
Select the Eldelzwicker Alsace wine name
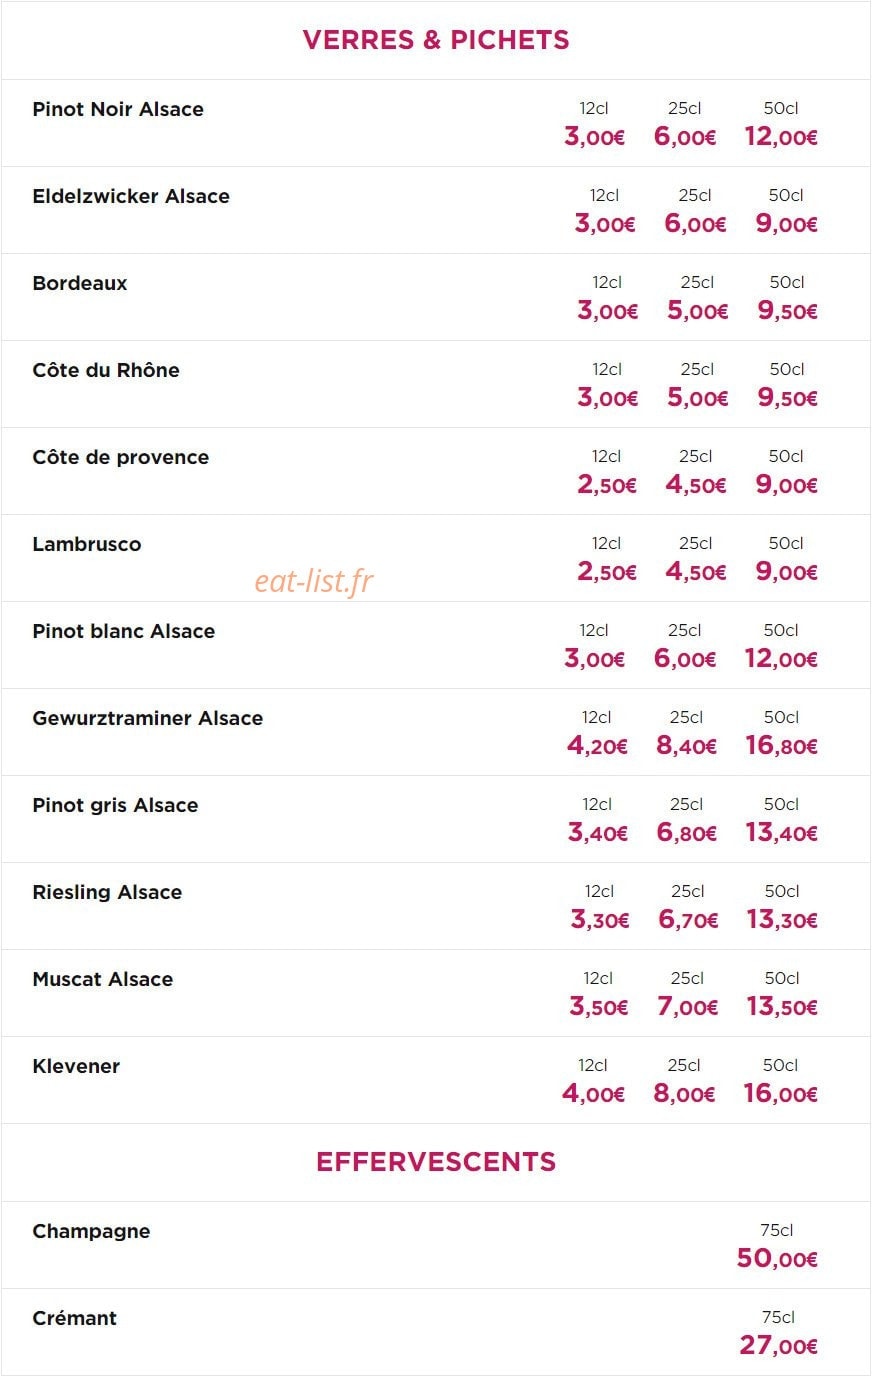tap(131, 196)
